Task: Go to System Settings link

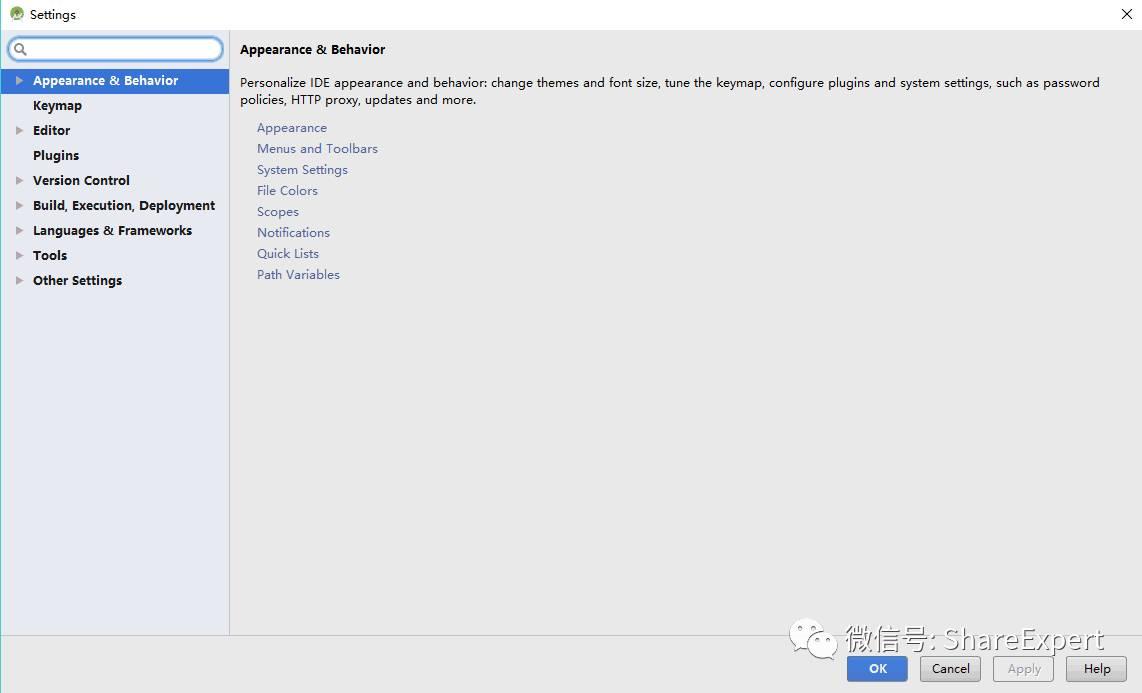Action: tap(302, 170)
